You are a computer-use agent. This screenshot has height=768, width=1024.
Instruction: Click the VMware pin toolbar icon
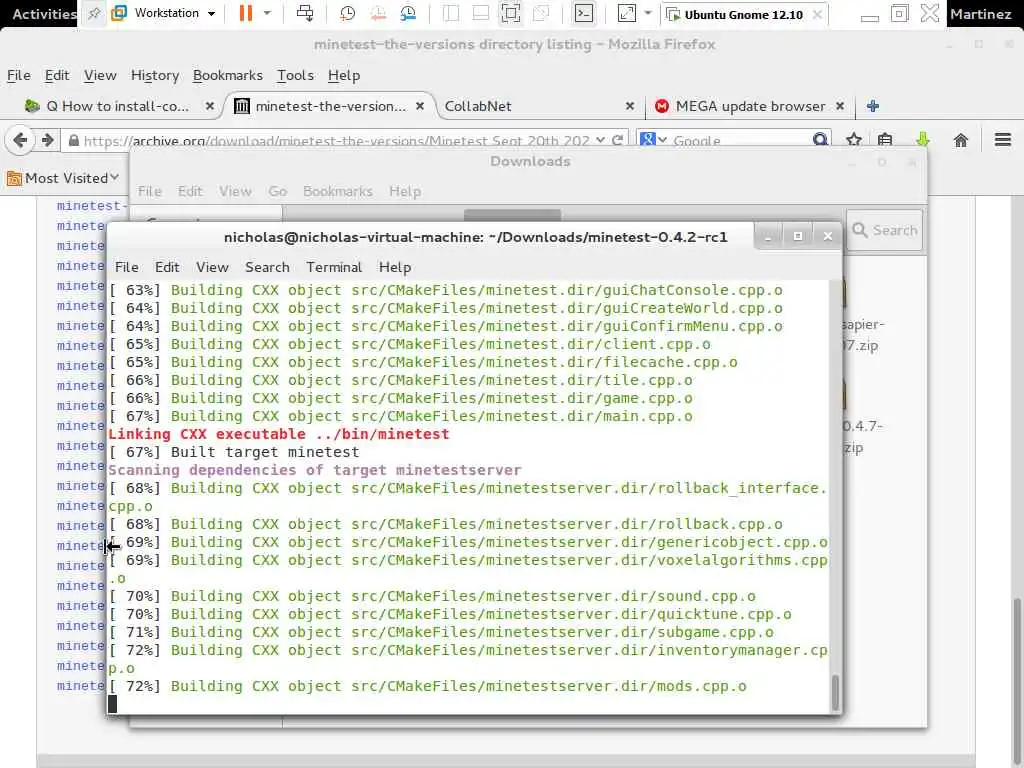[x=94, y=14]
